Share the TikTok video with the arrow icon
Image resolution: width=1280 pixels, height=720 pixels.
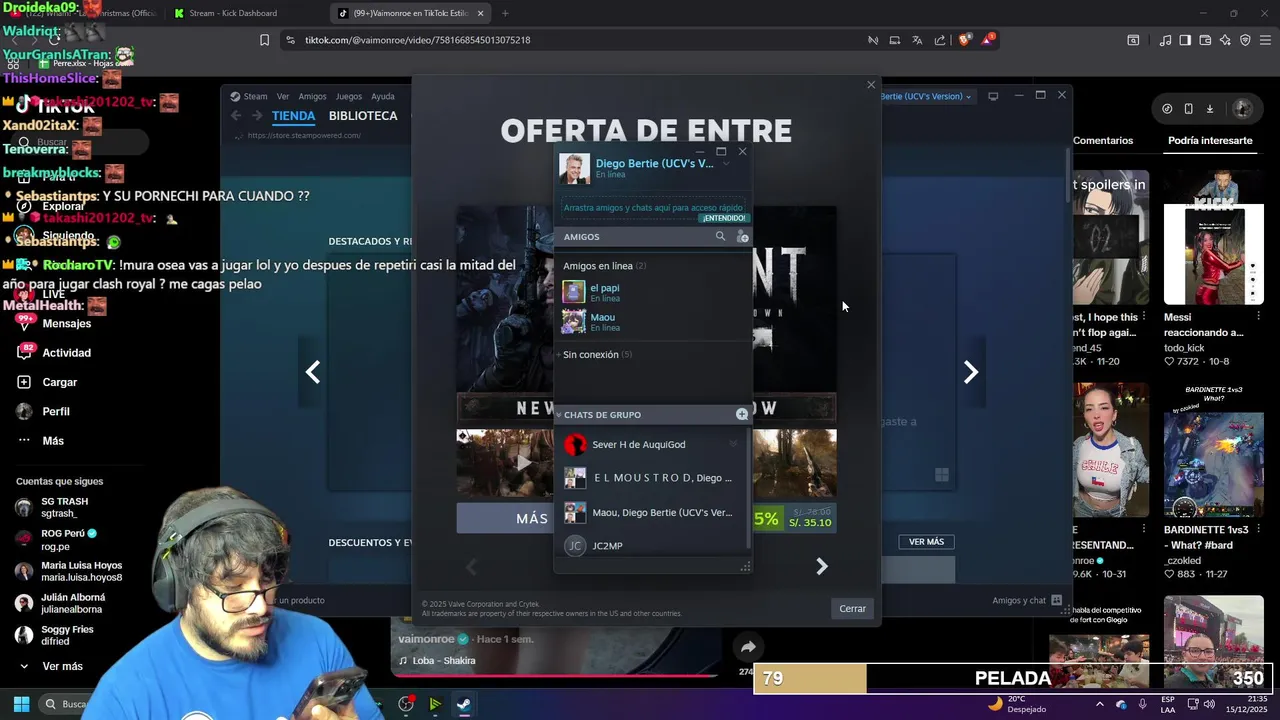[748, 647]
